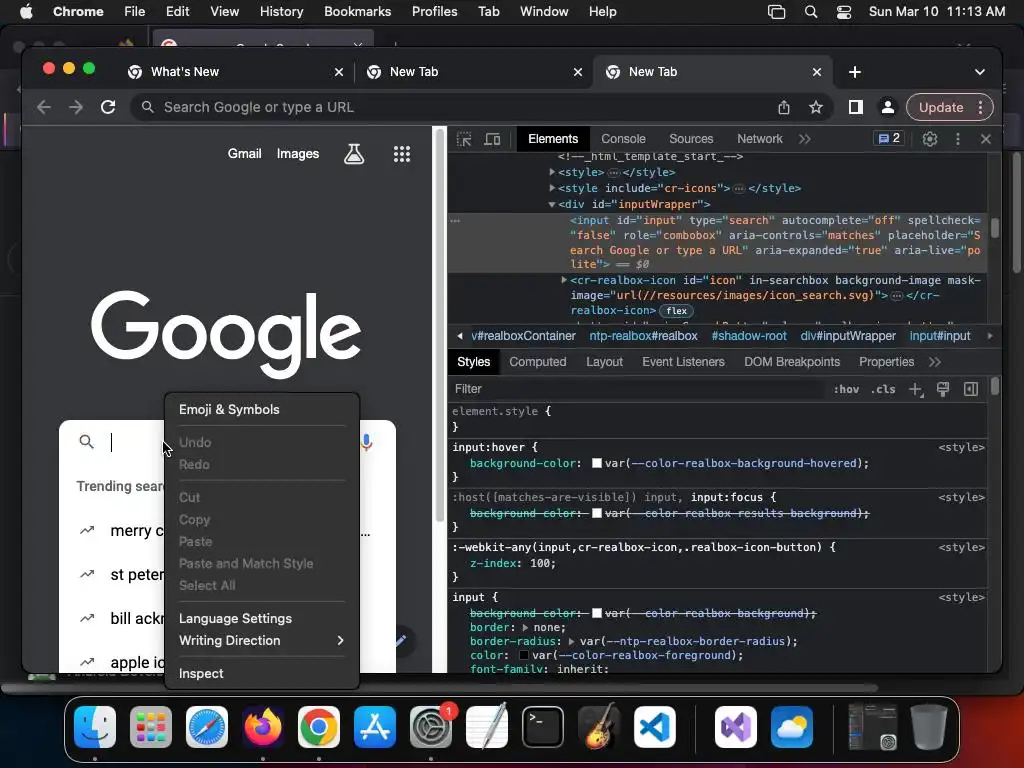Add a new style rule
Viewport: 1024px width, 768px height.
916,389
